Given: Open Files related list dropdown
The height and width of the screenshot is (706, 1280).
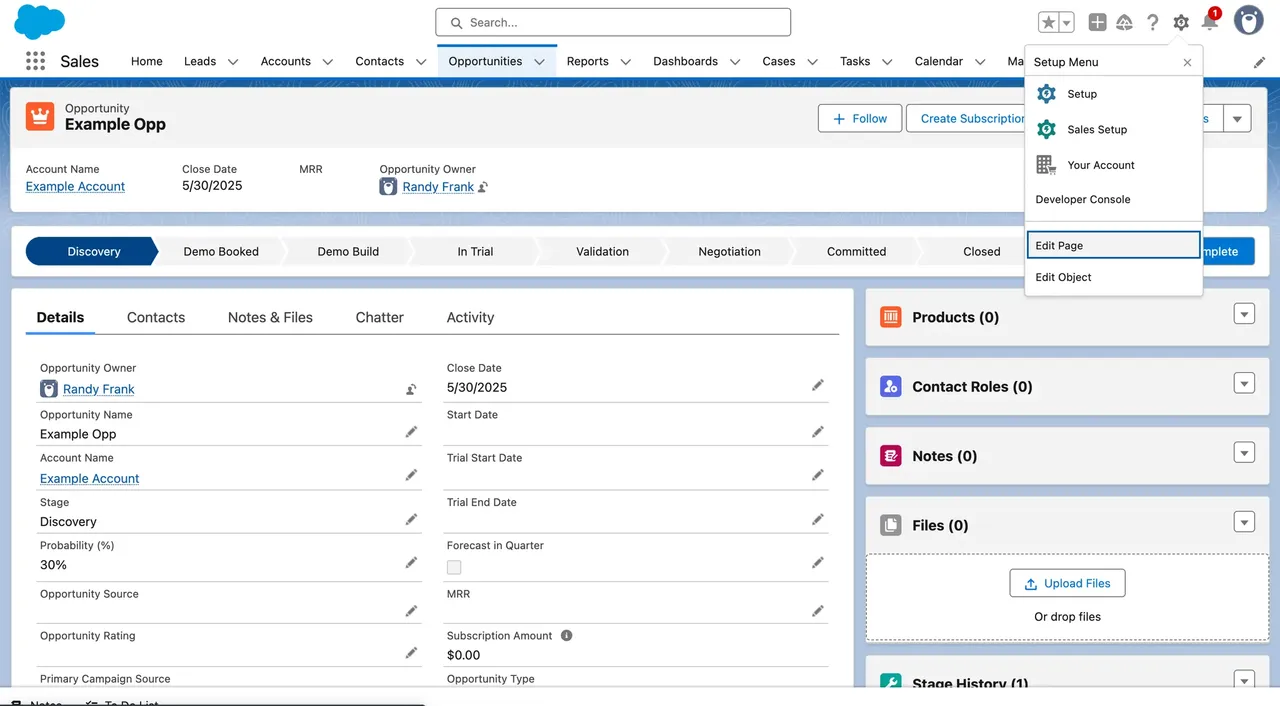Looking at the screenshot, I should pos(1244,521).
